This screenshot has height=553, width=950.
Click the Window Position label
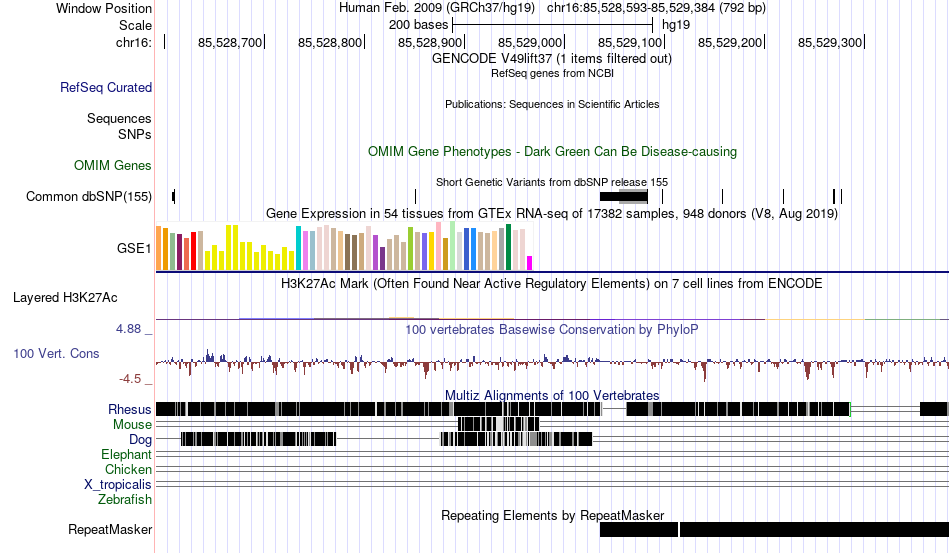[x=104, y=8]
